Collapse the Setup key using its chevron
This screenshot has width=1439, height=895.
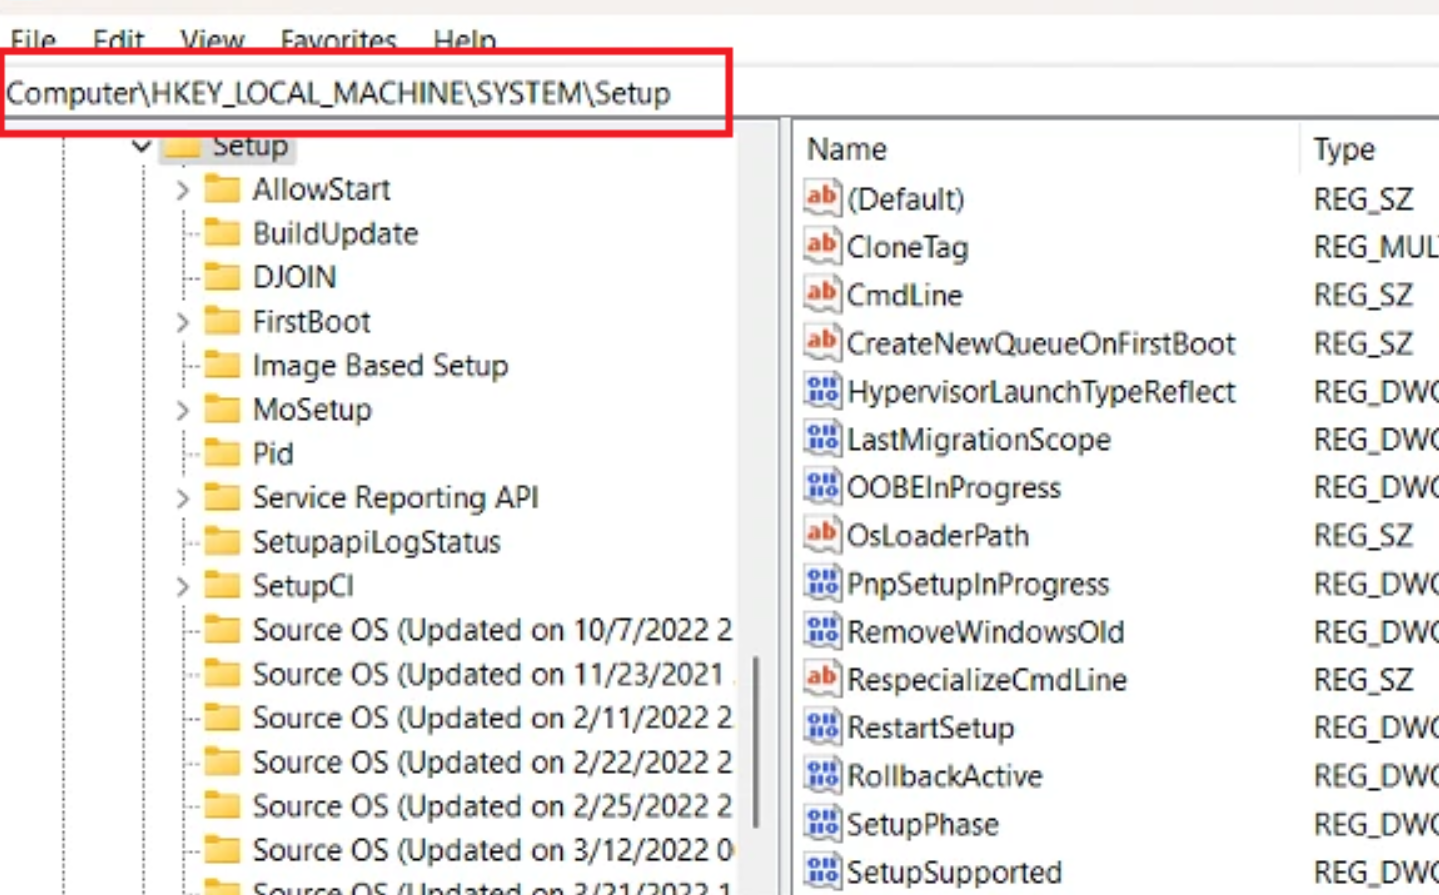pyautogui.click(x=143, y=146)
